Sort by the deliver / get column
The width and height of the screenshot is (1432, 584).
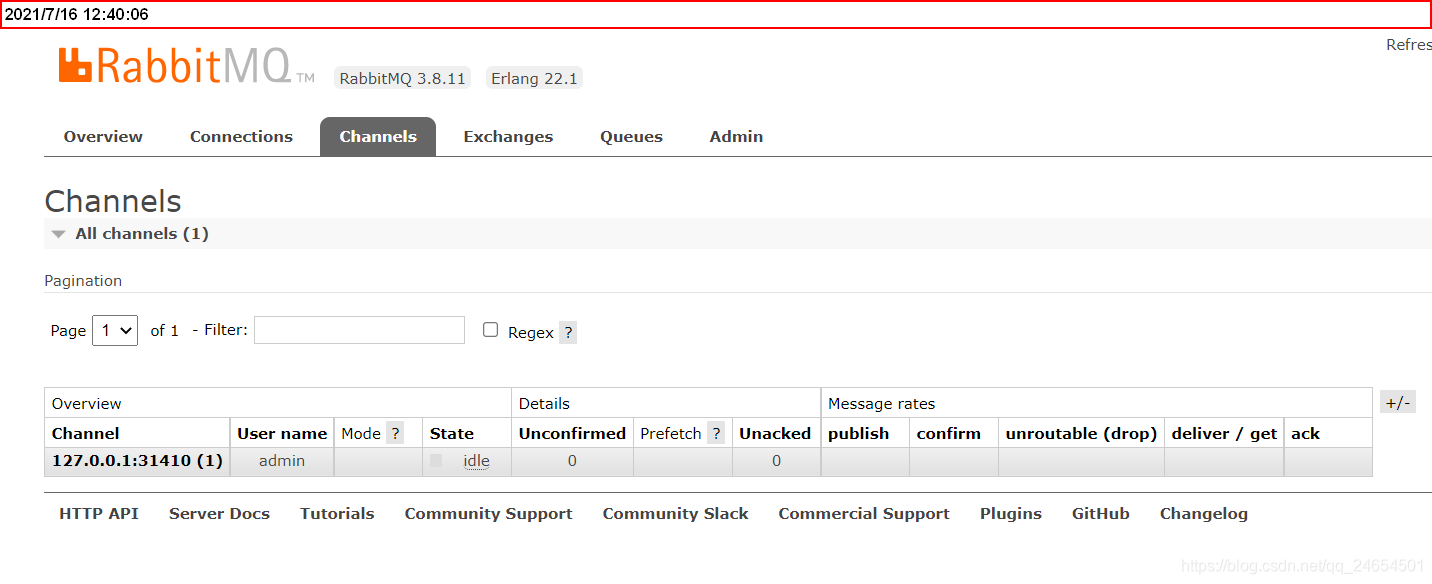[1224, 434]
